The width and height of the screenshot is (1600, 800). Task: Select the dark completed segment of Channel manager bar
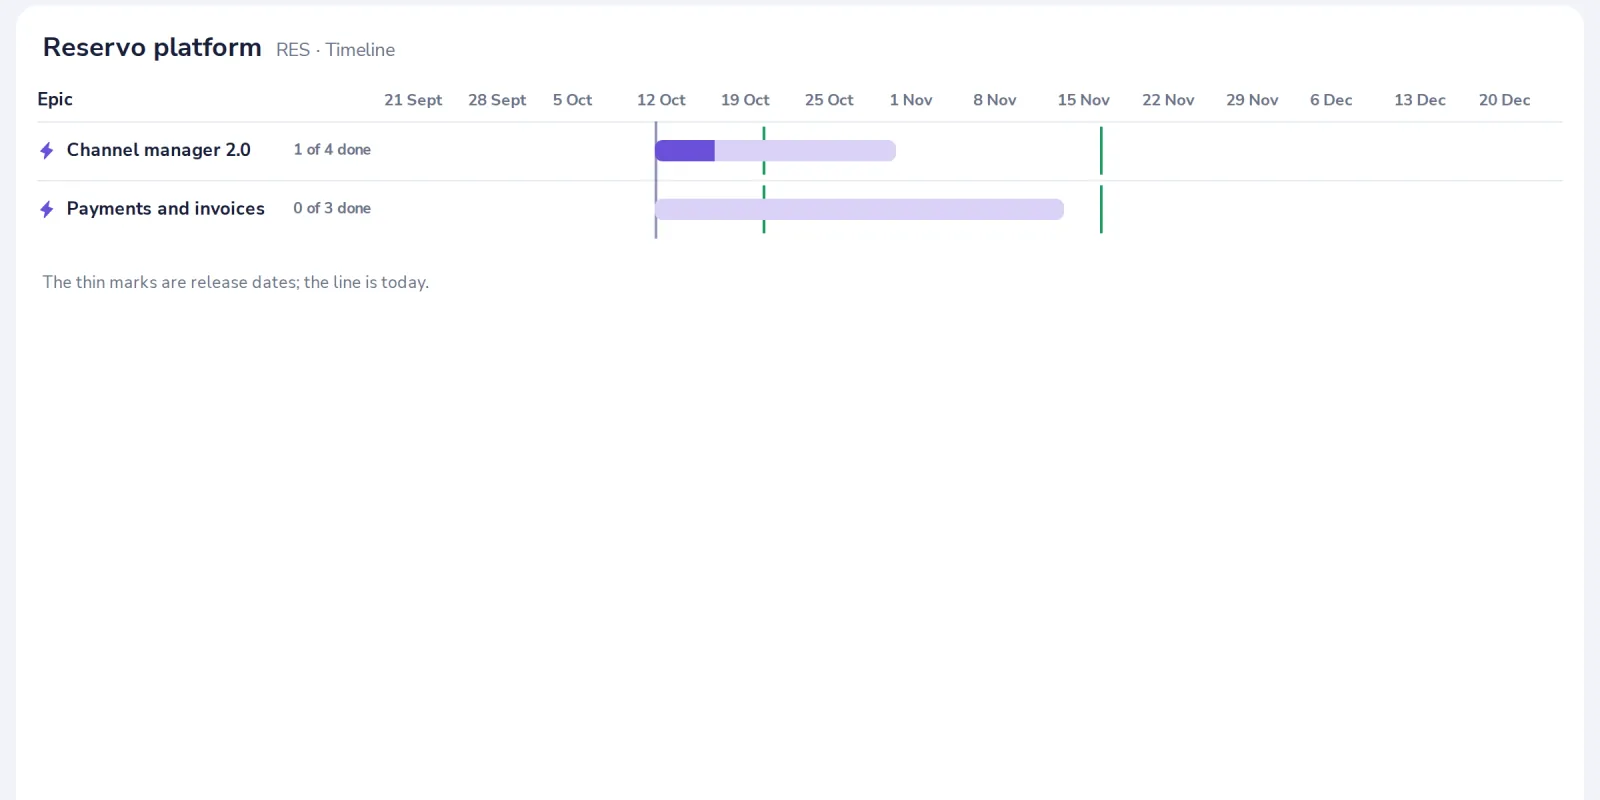[685, 151]
